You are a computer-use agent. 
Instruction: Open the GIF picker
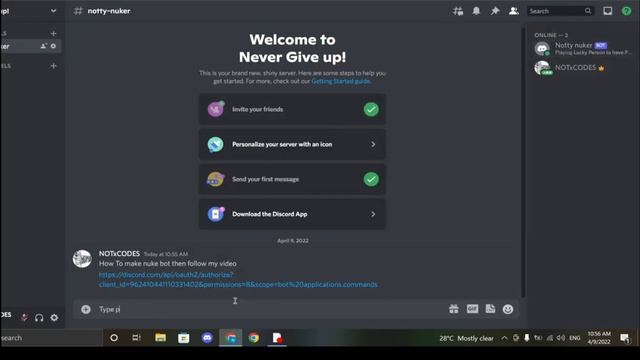pos(472,309)
